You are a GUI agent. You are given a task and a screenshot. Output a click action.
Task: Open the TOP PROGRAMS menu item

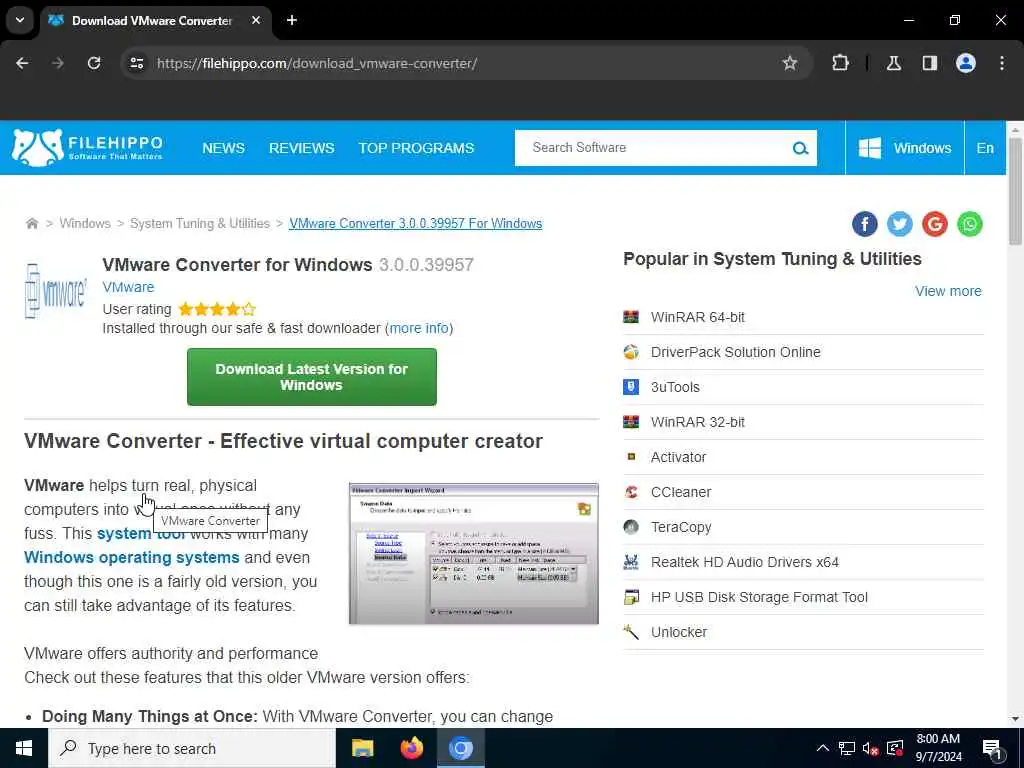(416, 148)
